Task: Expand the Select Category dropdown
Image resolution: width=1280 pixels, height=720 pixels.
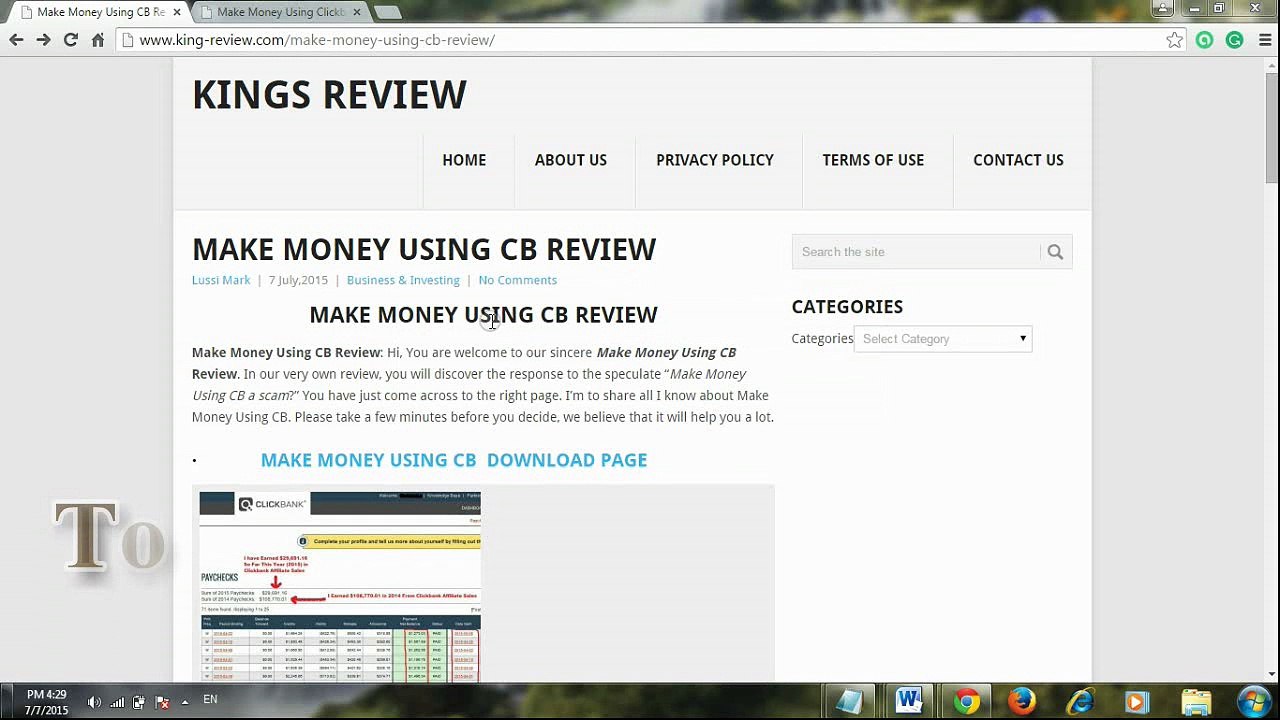Action: (x=943, y=339)
